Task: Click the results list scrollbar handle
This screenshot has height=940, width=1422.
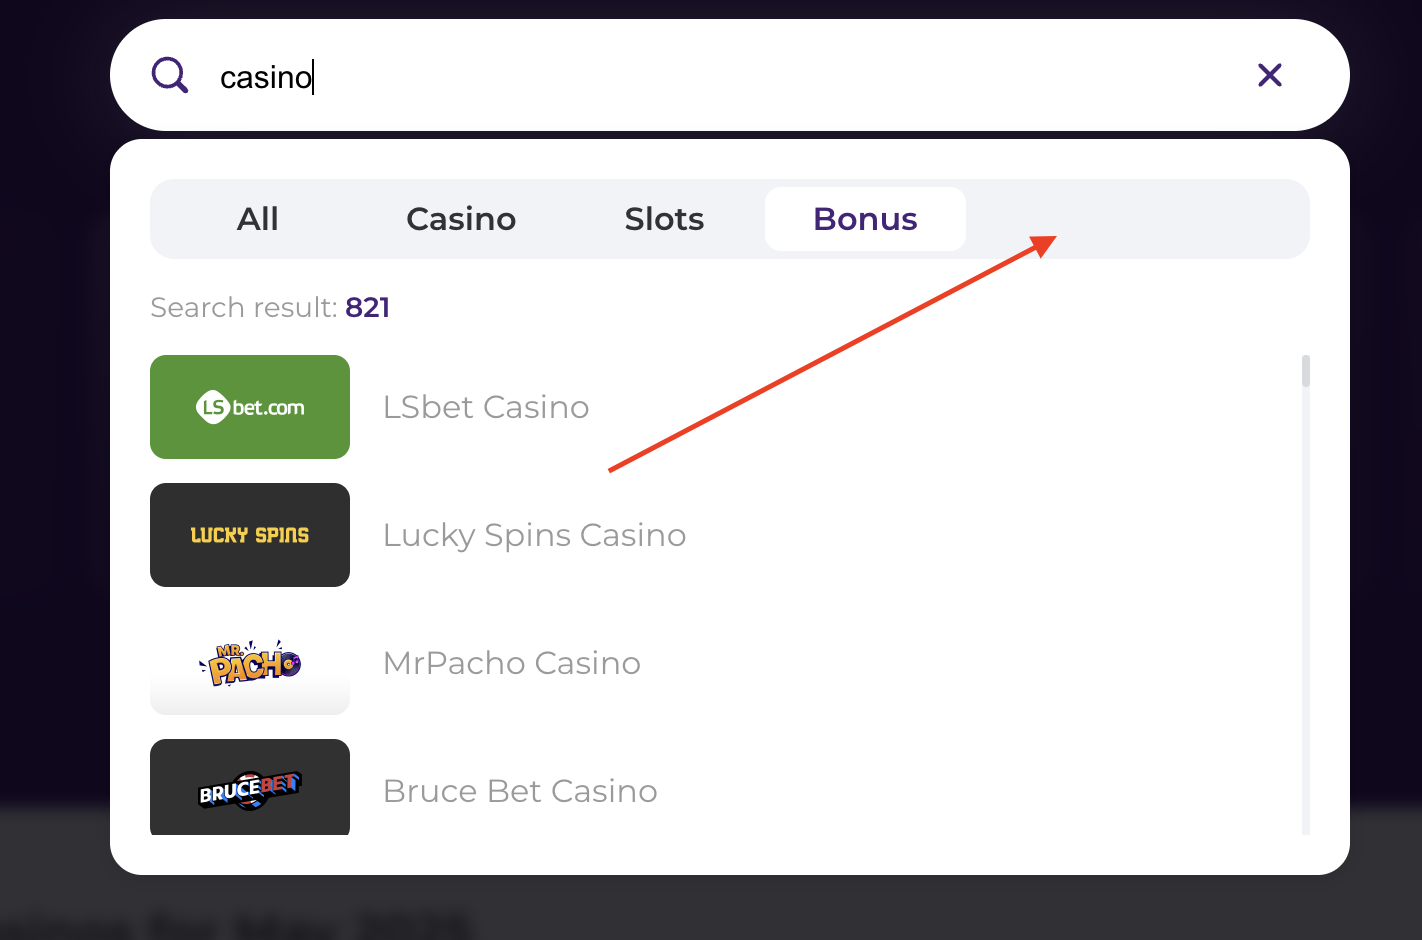Action: tap(1306, 371)
